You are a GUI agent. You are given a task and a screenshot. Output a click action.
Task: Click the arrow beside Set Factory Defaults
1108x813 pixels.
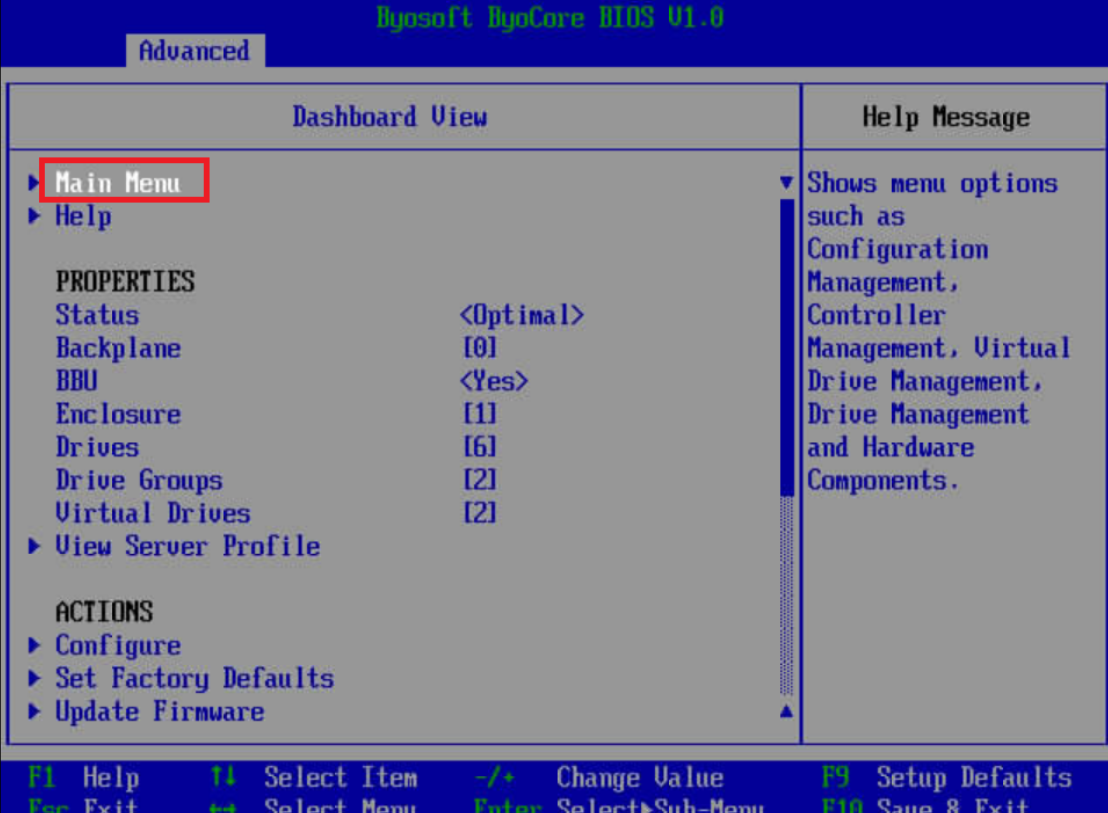35,678
